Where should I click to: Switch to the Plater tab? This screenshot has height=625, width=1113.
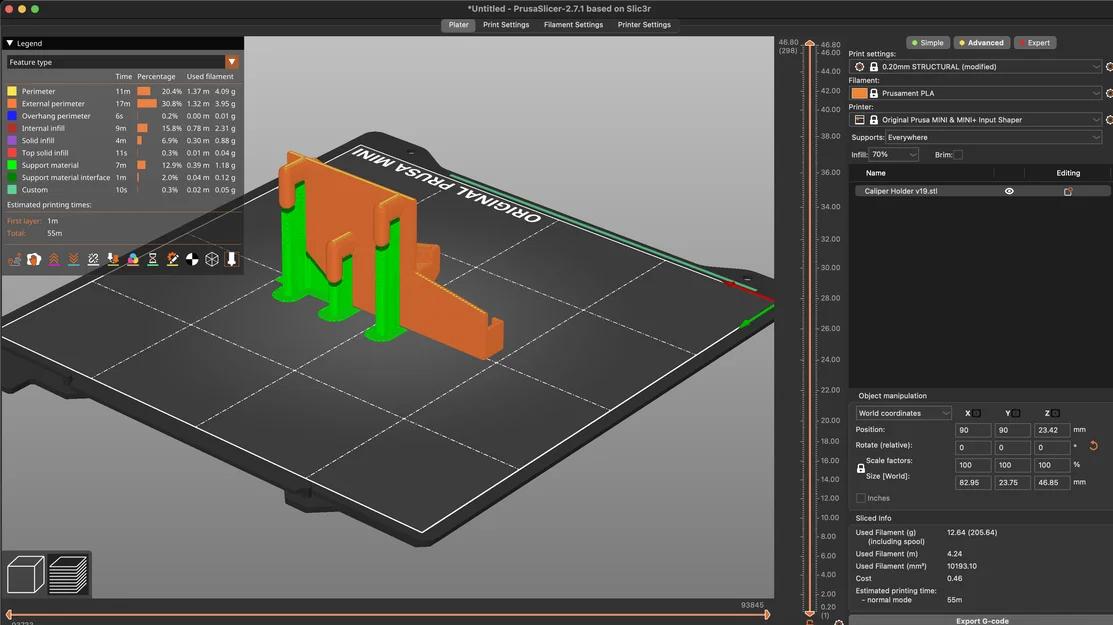(459, 25)
